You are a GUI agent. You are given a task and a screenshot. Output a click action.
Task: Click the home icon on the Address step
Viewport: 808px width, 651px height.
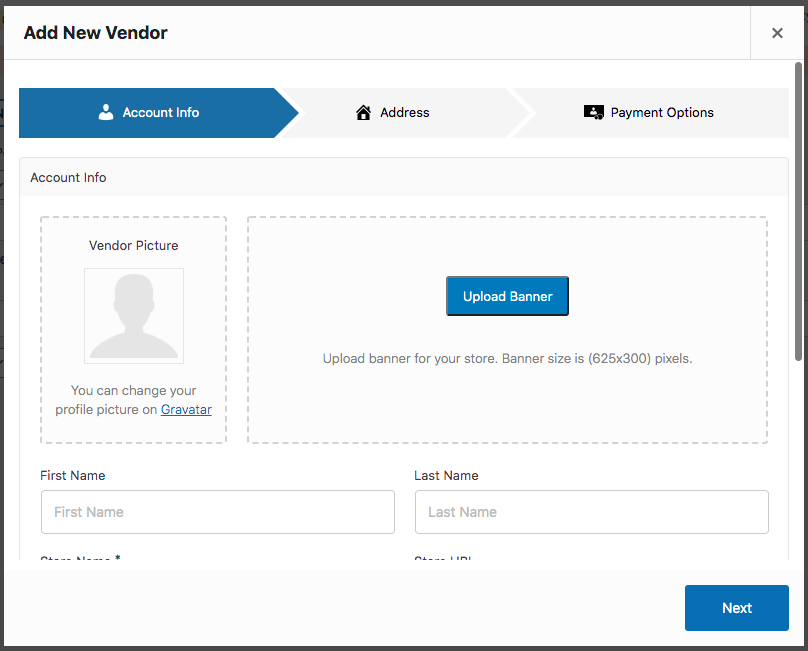(x=363, y=112)
